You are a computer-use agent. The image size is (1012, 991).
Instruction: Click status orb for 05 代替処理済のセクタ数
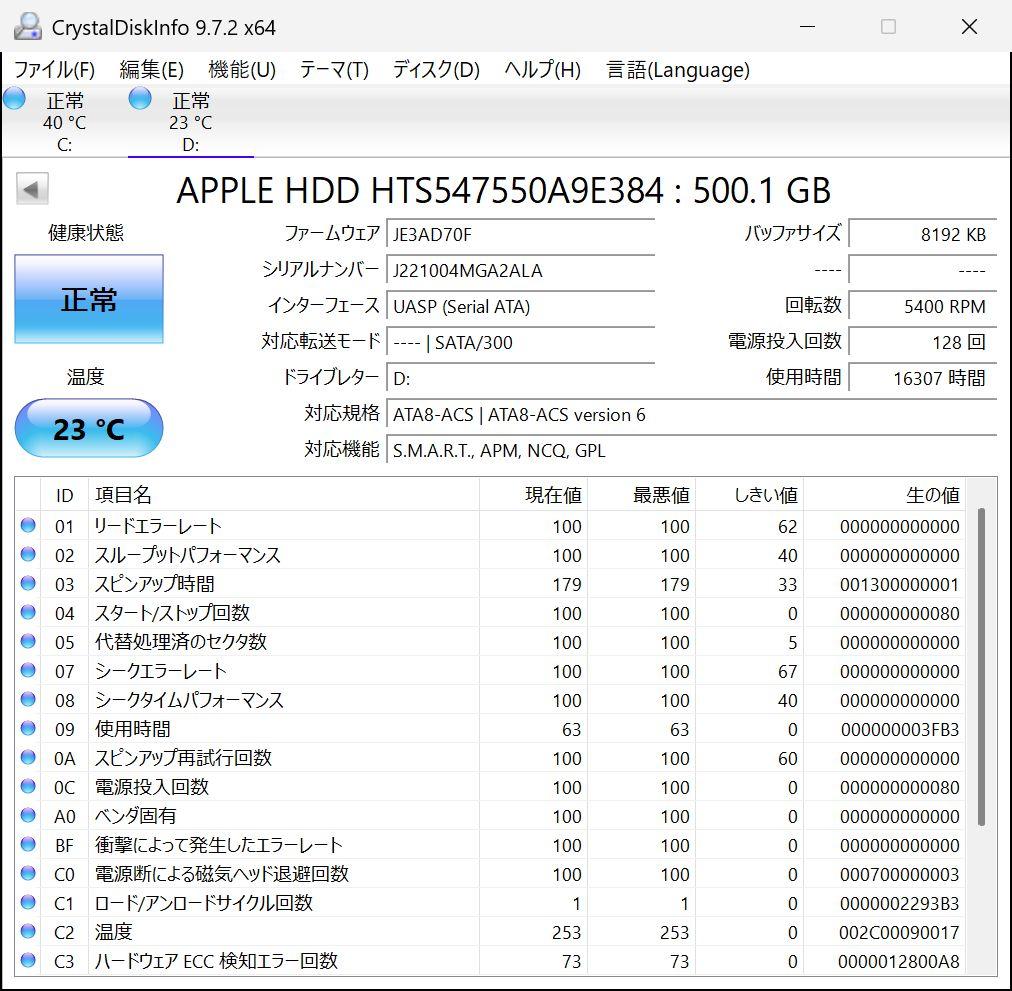[28, 641]
